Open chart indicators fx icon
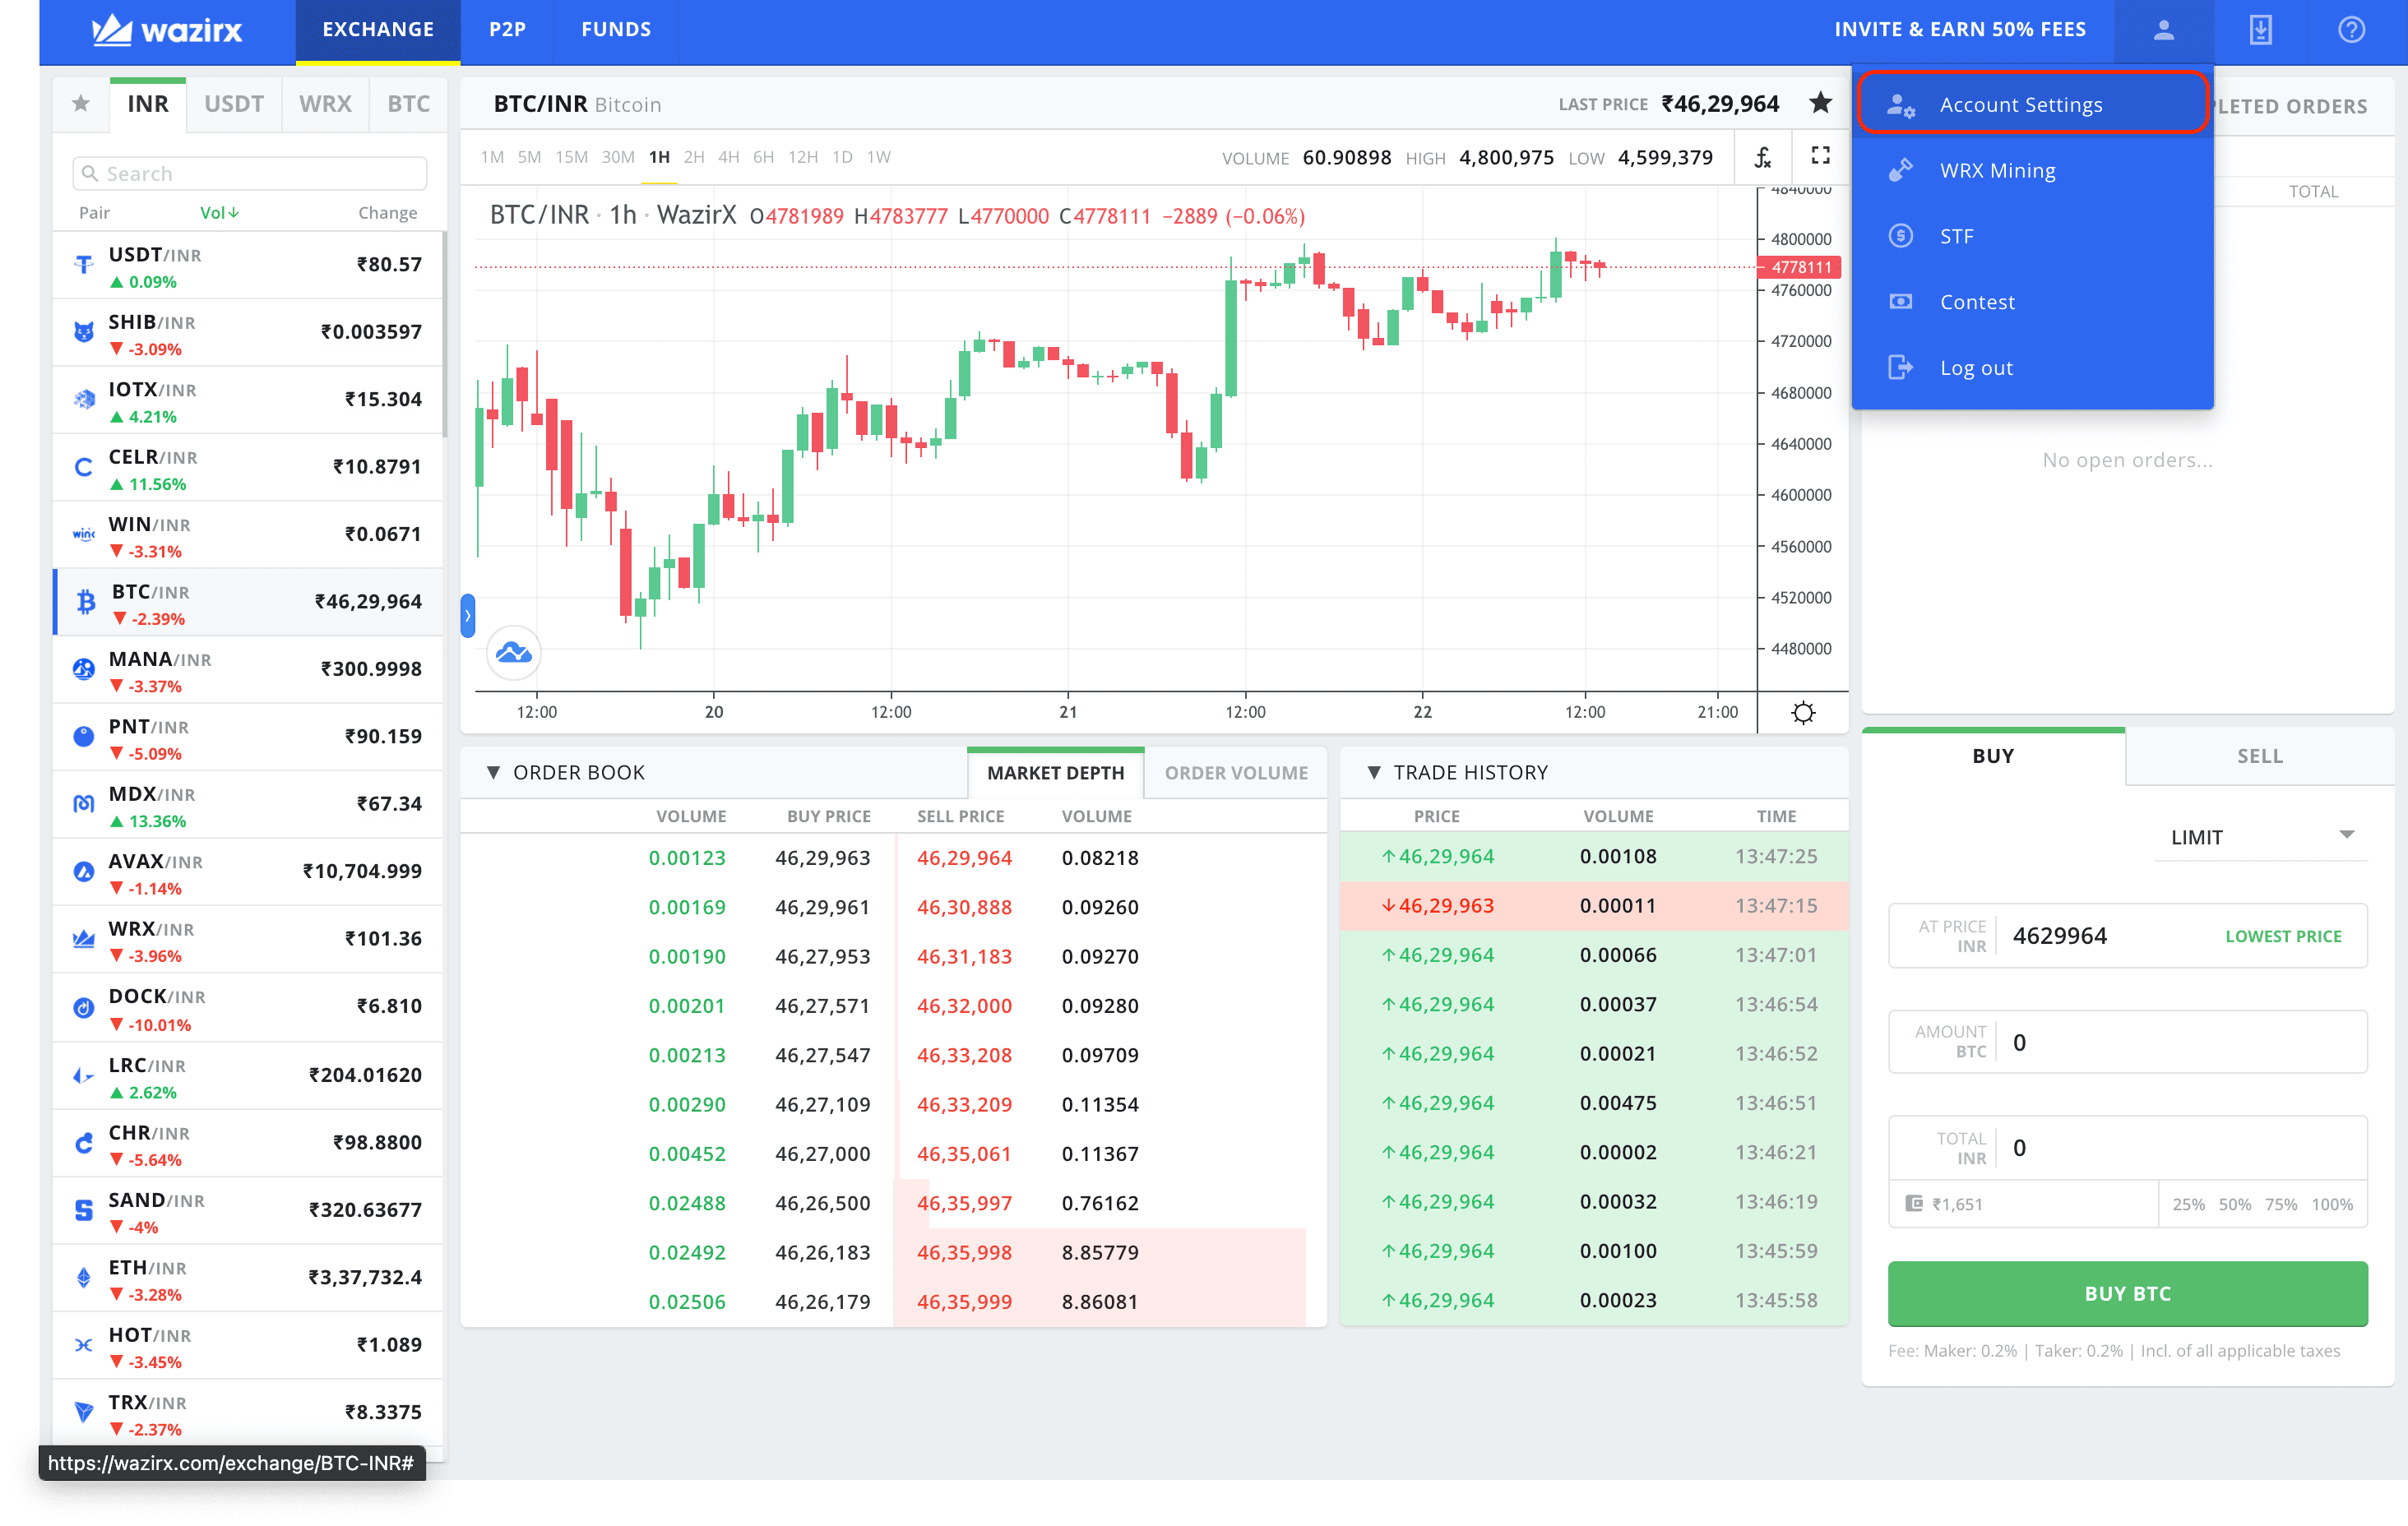 coord(1763,157)
